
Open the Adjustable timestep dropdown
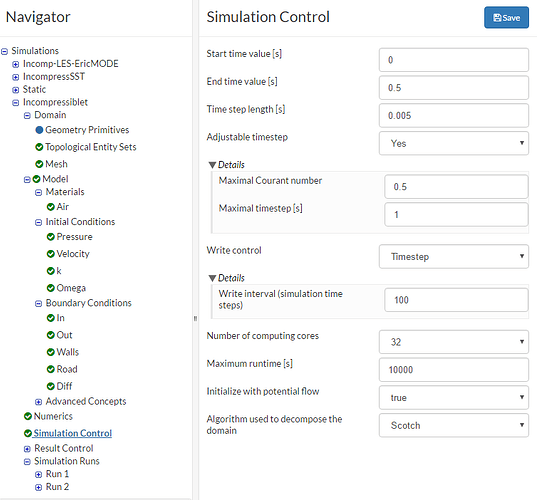tap(454, 143)
